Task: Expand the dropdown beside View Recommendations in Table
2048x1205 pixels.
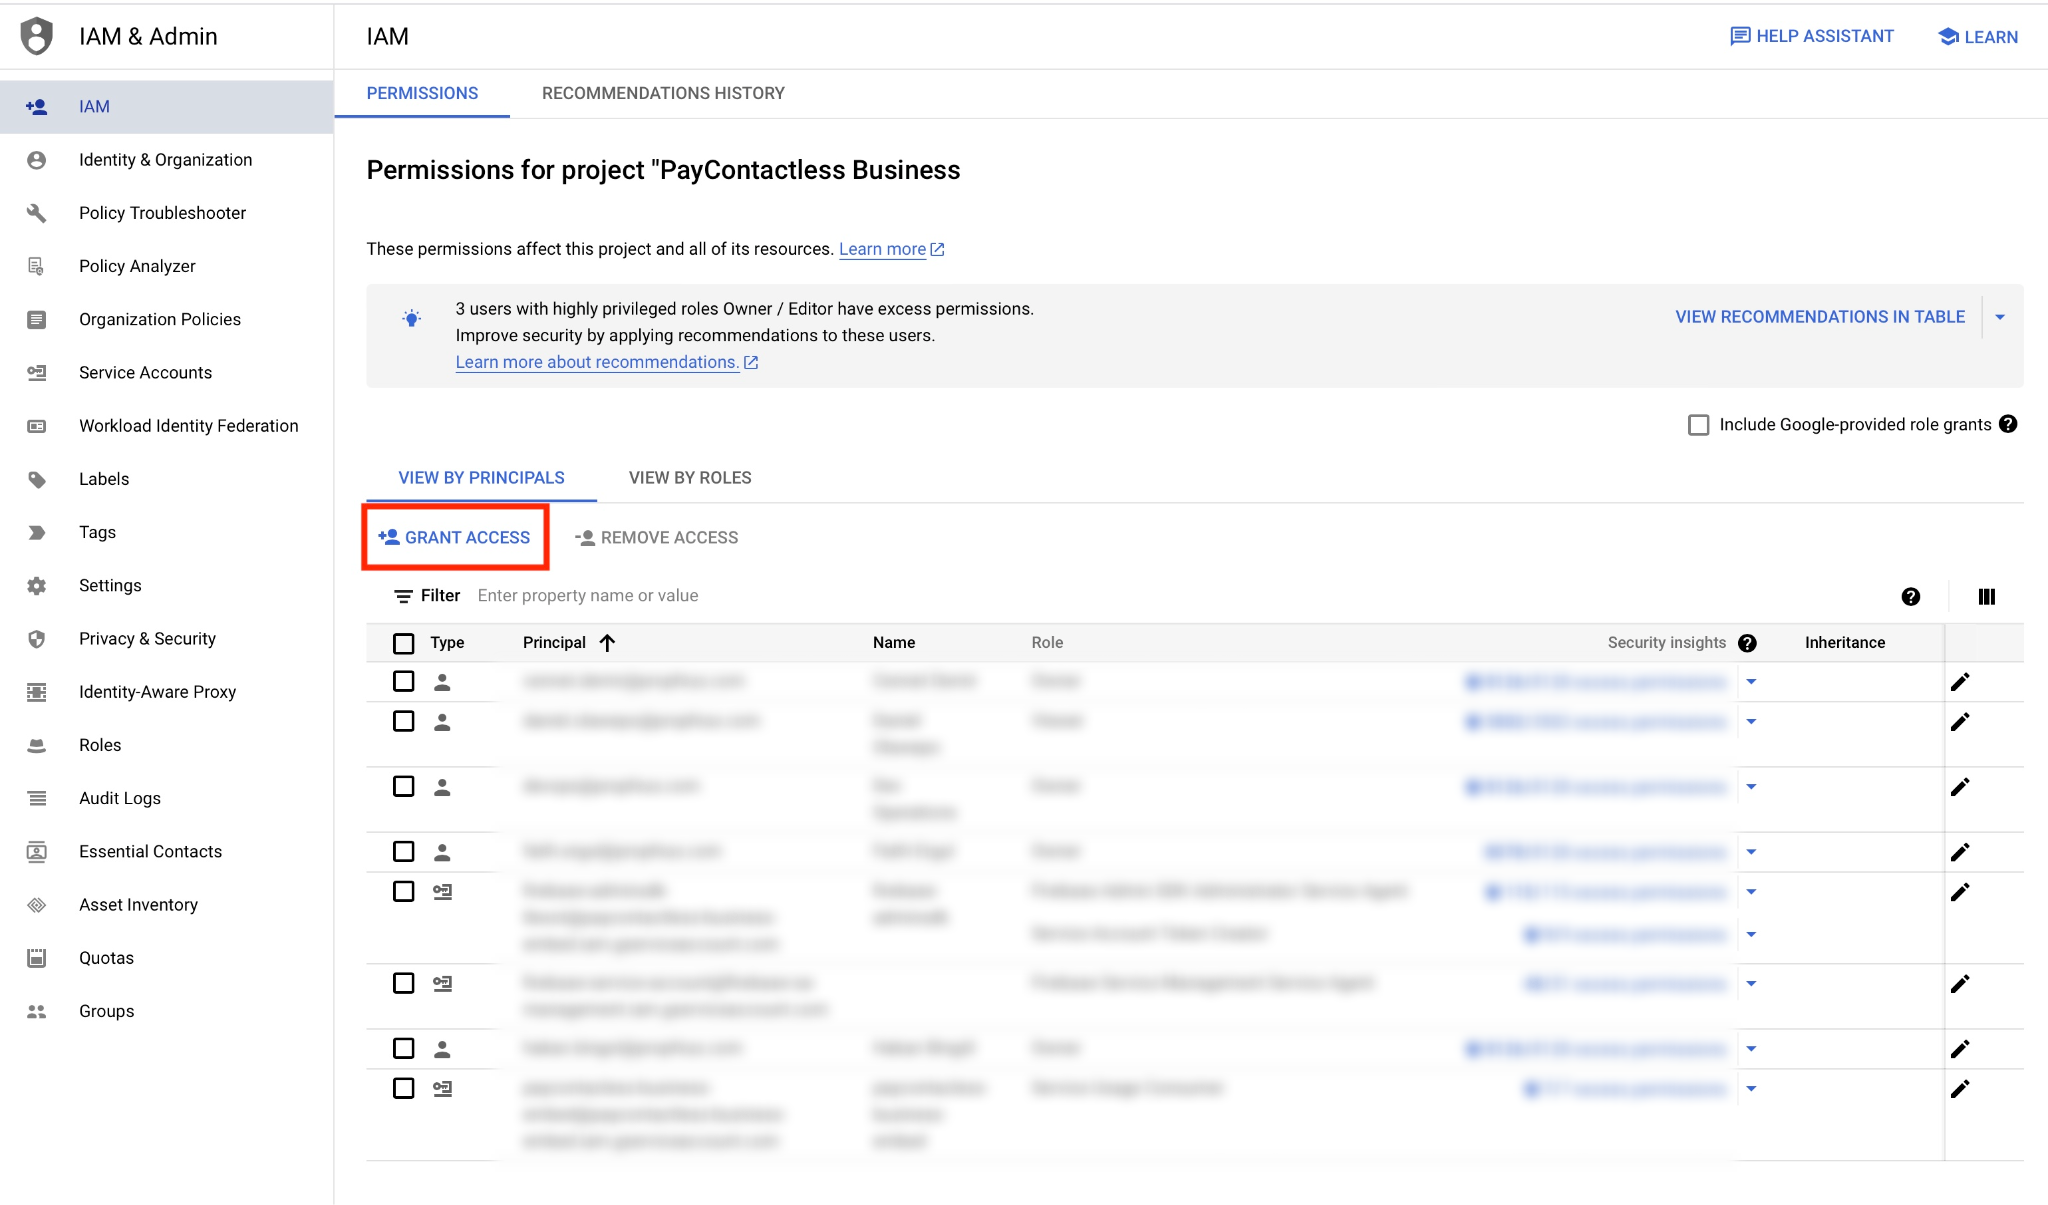Action: tap(2000, 317)
